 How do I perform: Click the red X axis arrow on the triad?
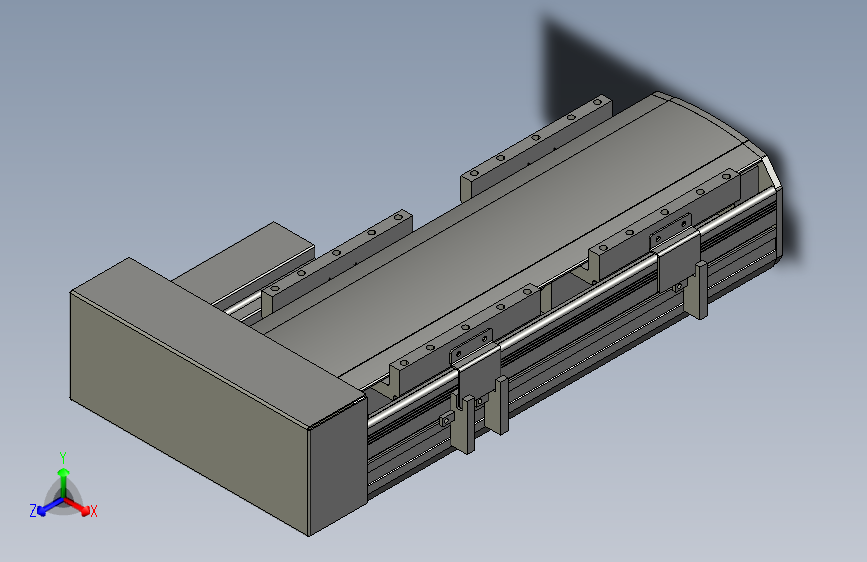coord(77,506)
